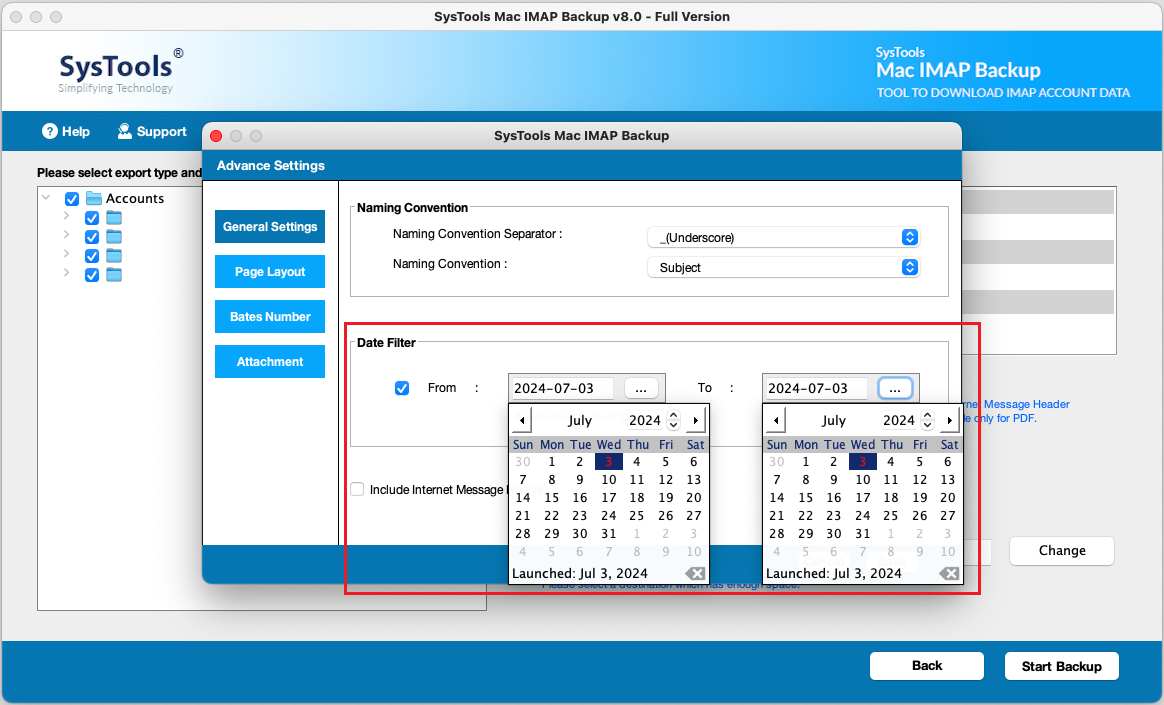Image resolution: width=1164 pixels, height=705 pixels.
Task: Switch to Page Layout tab
Action: tap(269, 272)
